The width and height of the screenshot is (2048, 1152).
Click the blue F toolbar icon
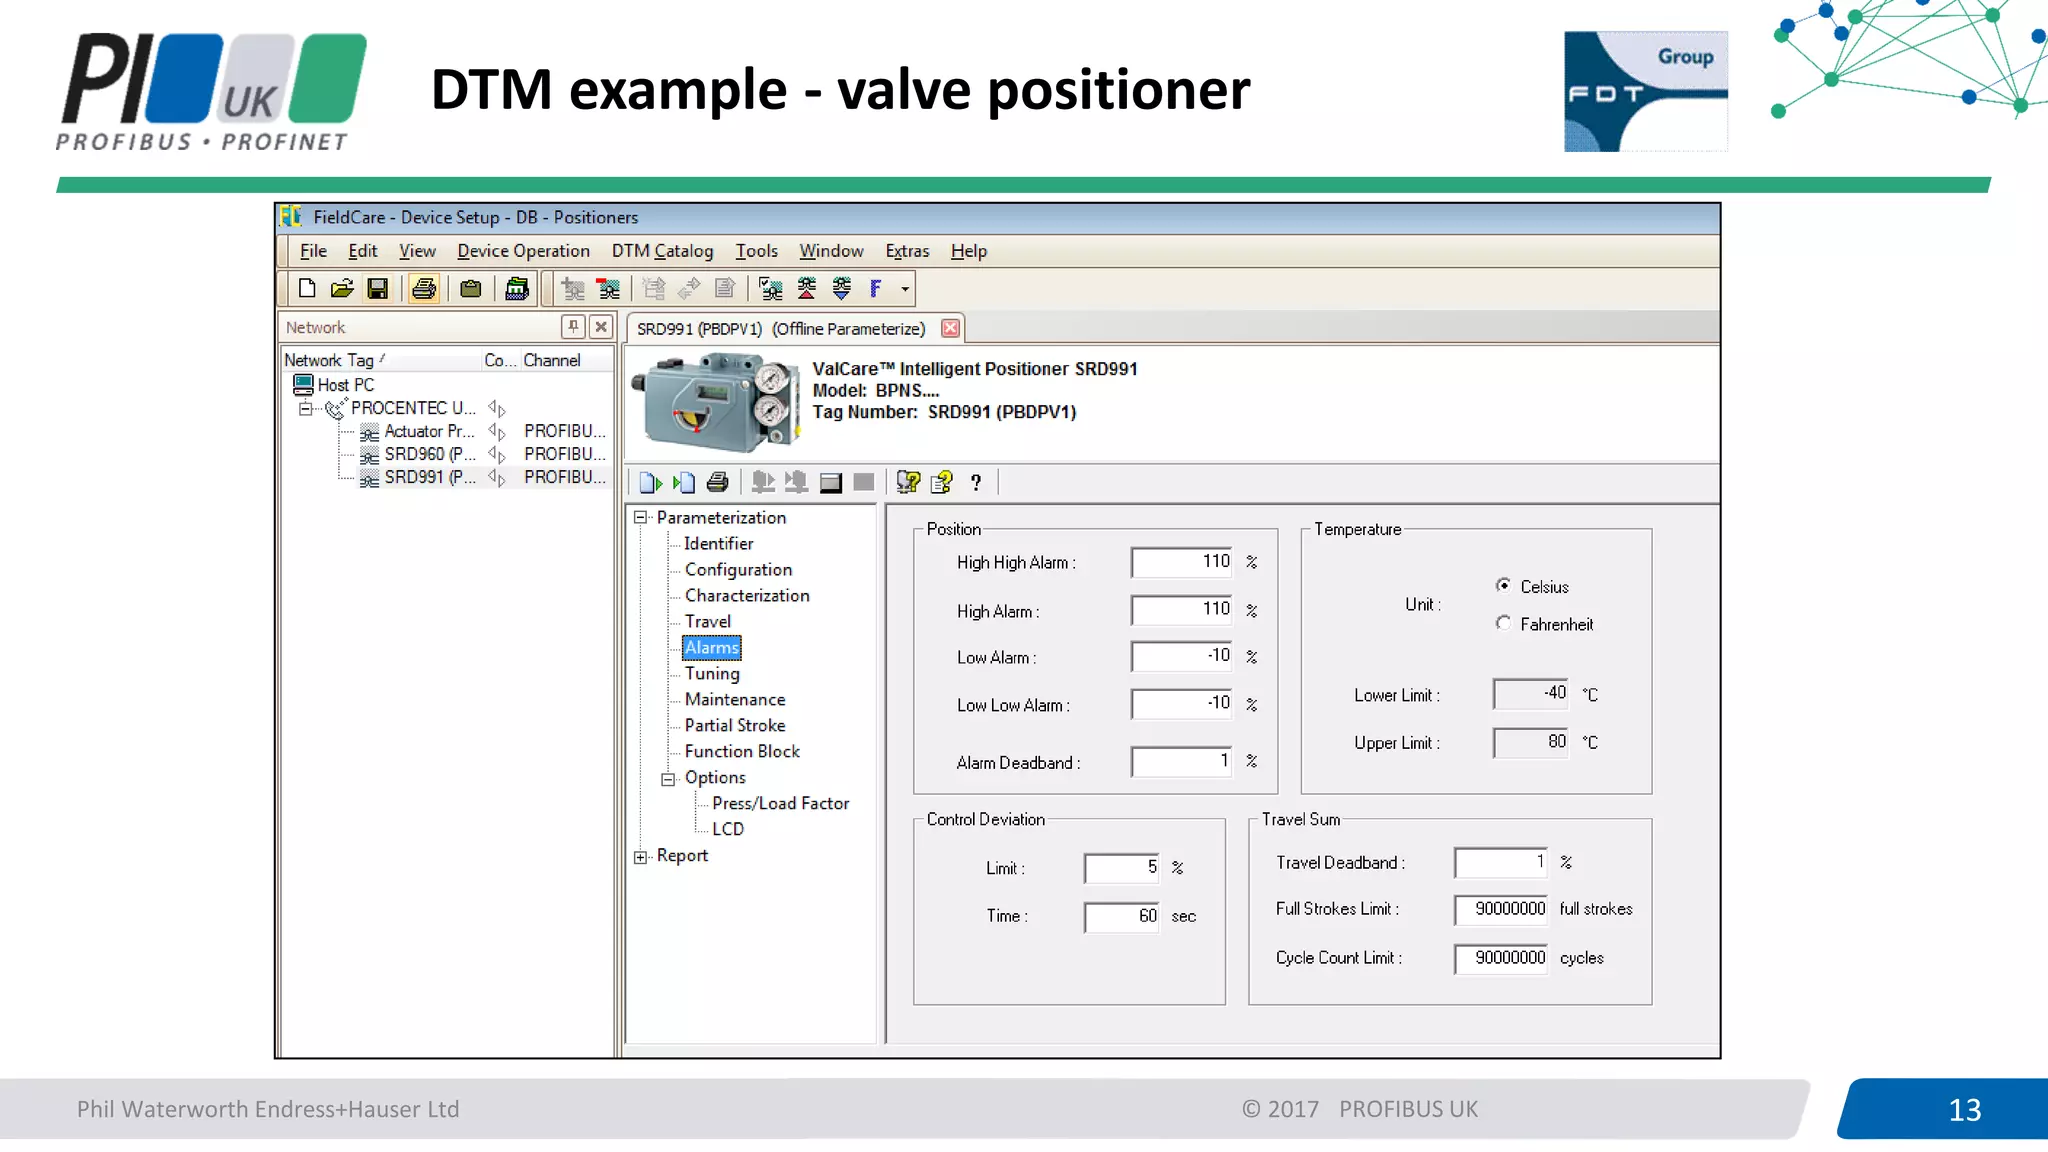pyautogui.click(x=876, y=289)
